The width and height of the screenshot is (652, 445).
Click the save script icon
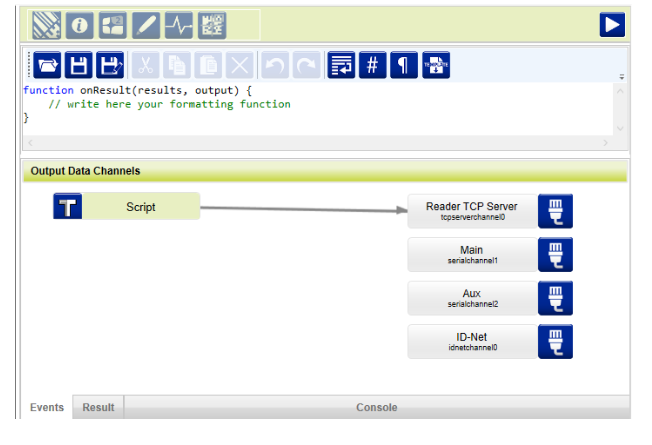(78, 66)
